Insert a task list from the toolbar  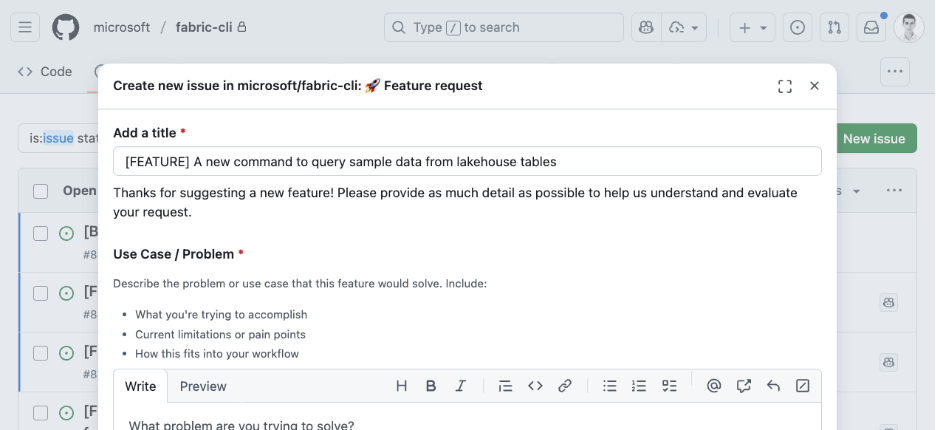pyautogui.click(x=669, y=386)
